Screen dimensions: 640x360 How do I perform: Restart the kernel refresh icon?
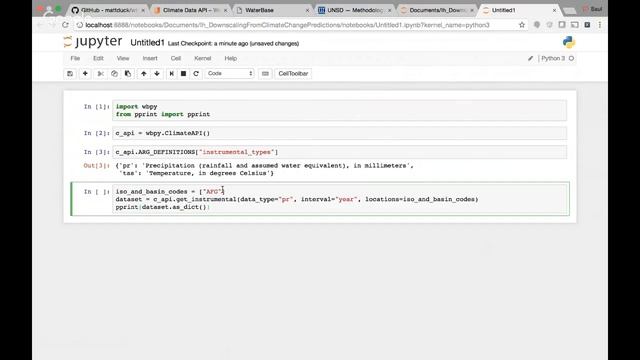coord(196,73)
